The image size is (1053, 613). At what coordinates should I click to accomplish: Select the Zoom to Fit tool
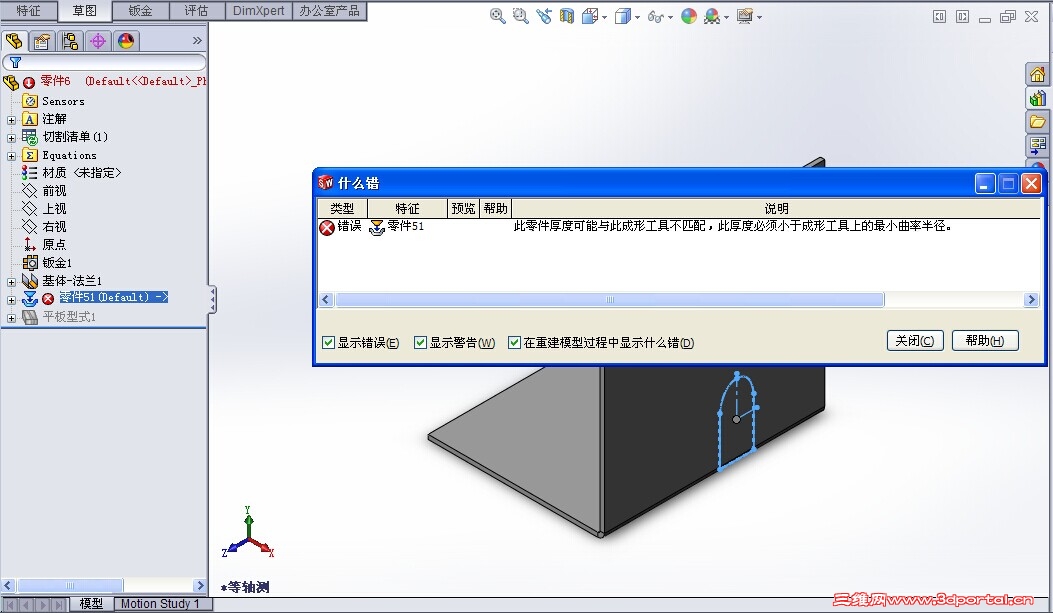[x=496, y=17]
